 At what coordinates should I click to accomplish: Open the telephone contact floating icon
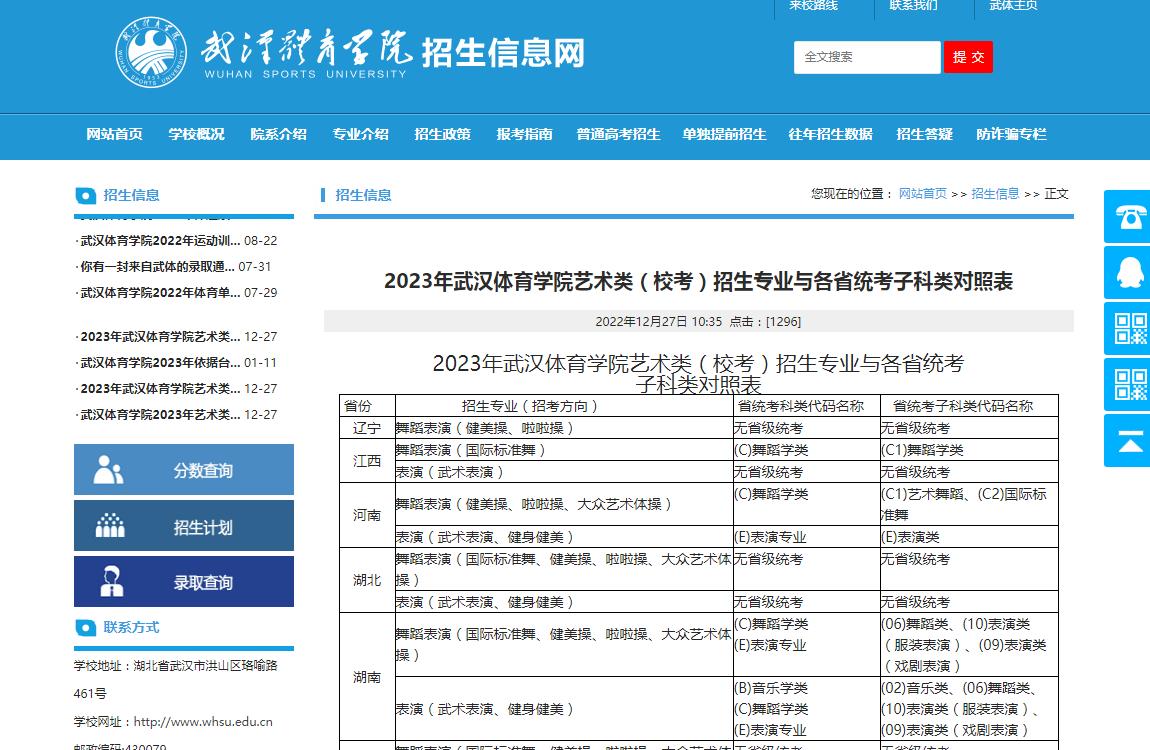click(x=1129, y=217)
